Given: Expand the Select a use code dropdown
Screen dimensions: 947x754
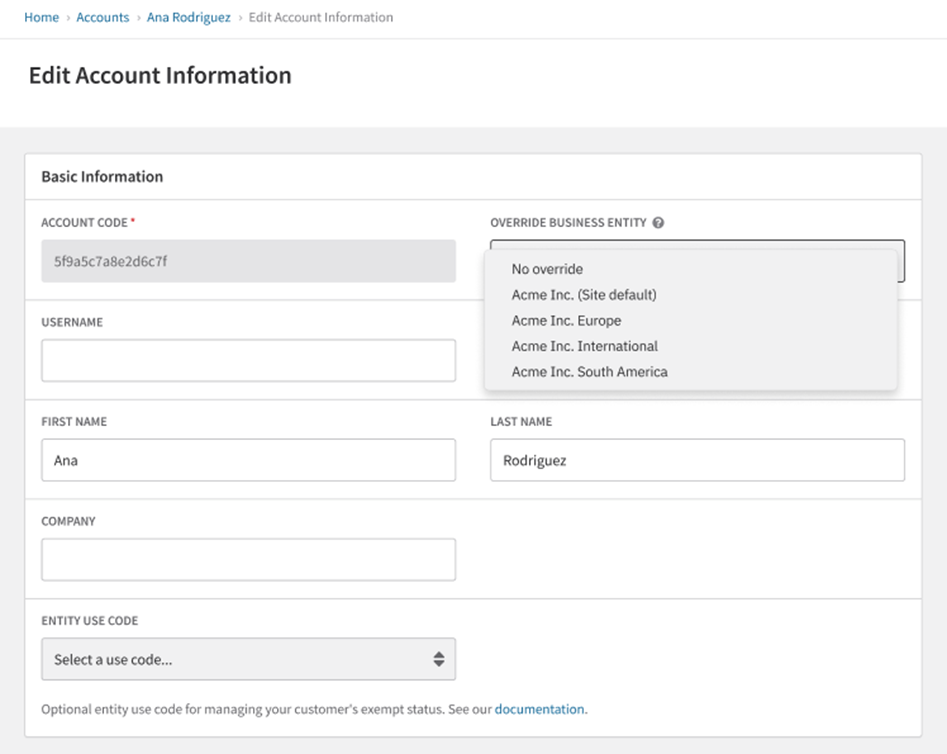Looking at the screenshot, I should 248,659.
